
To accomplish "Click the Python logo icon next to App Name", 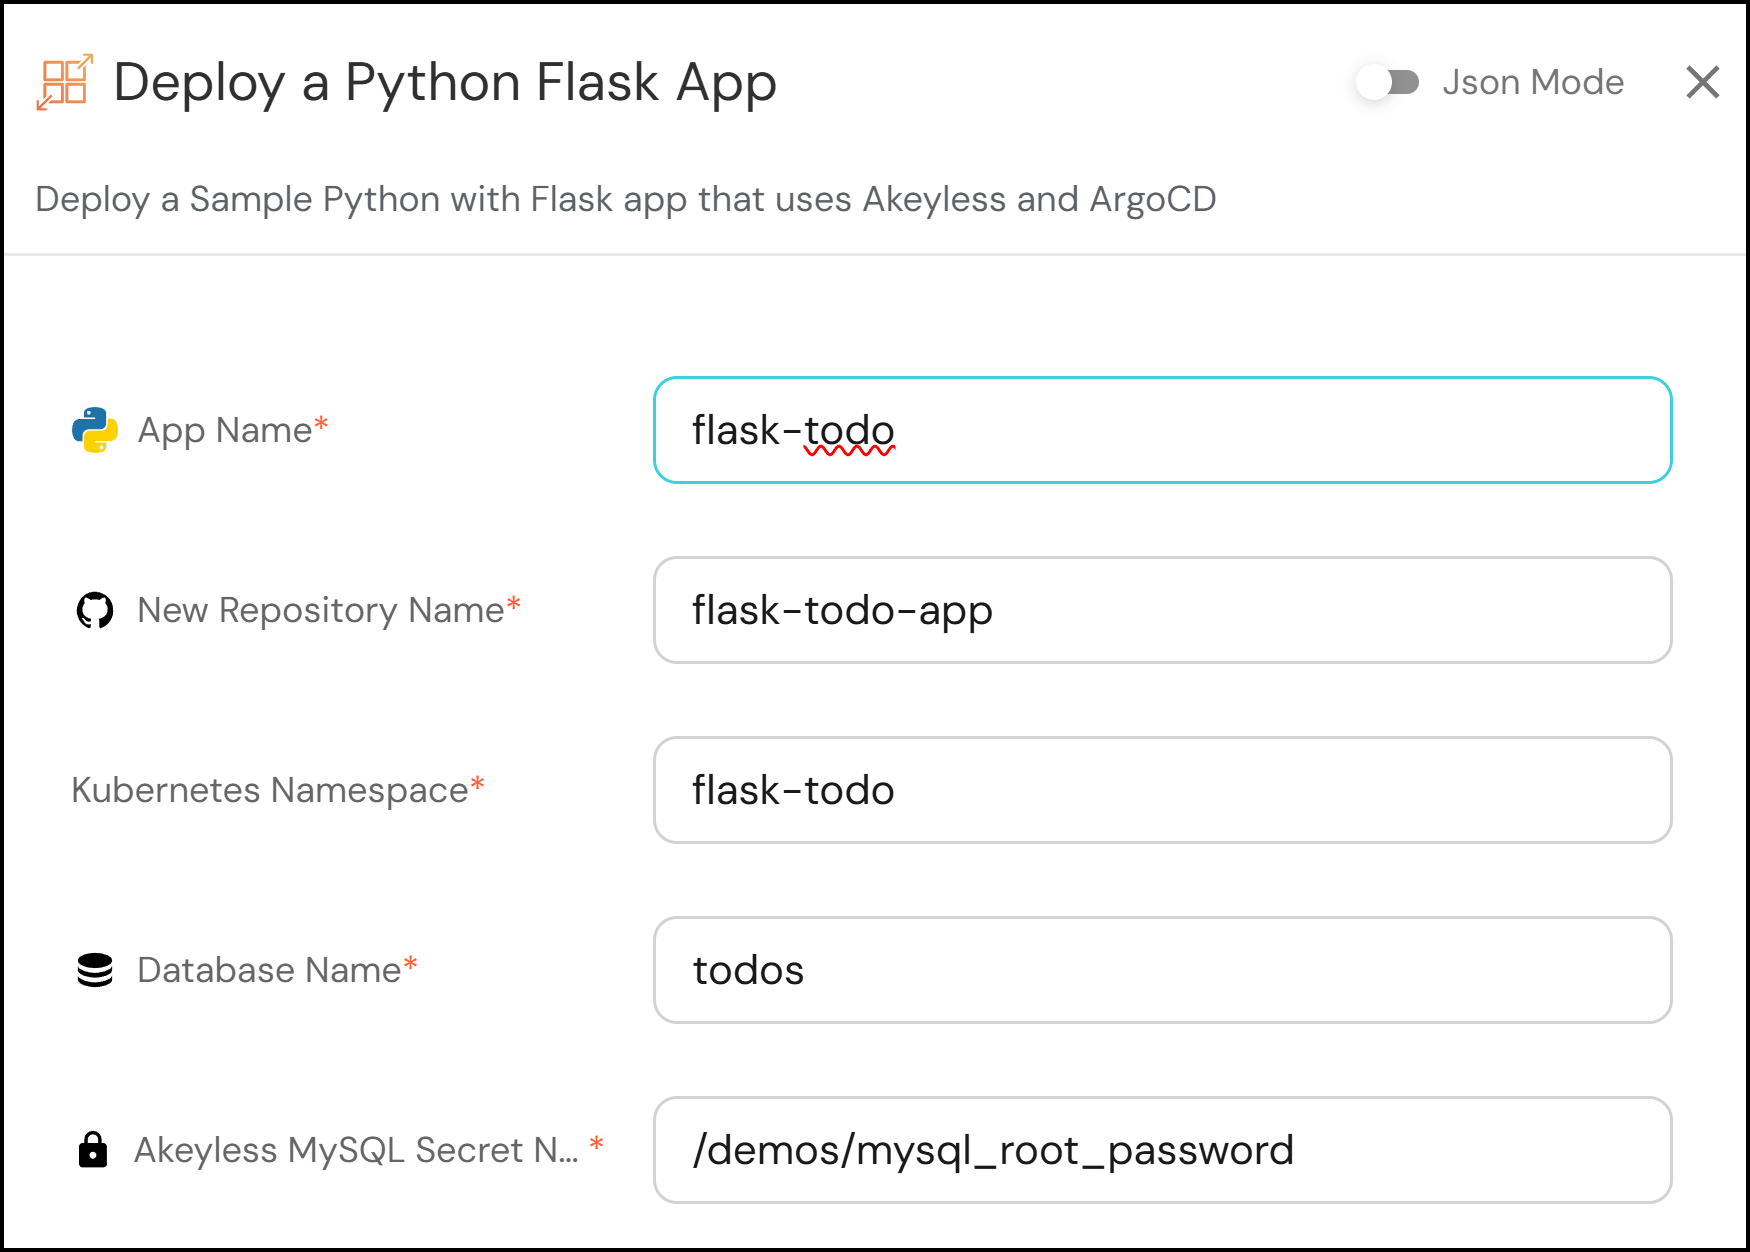I will [x=95, y=430].
